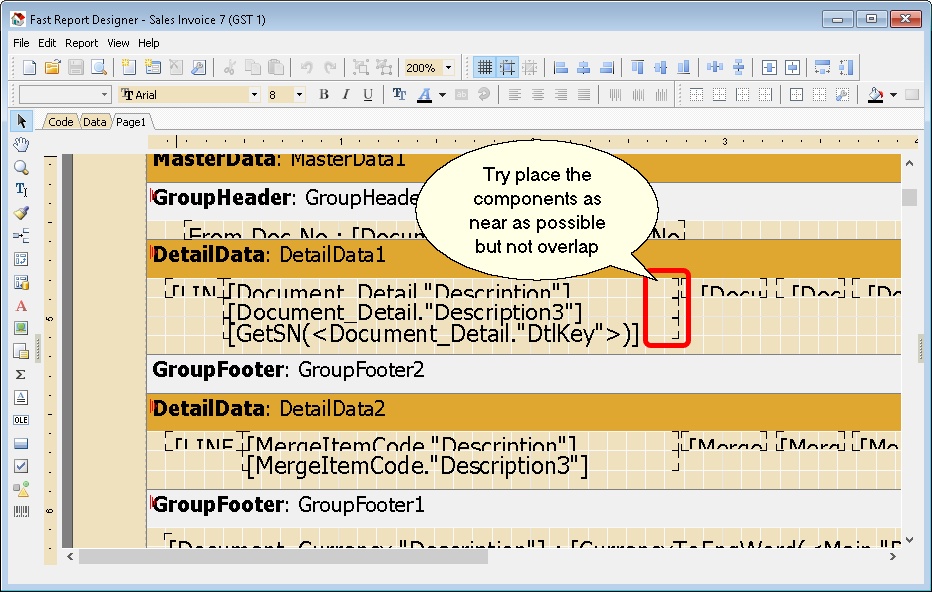Viewport: 932px width, 592px height.
Task: Select the Zoom magnifier tool
Action: coord(21,167)
